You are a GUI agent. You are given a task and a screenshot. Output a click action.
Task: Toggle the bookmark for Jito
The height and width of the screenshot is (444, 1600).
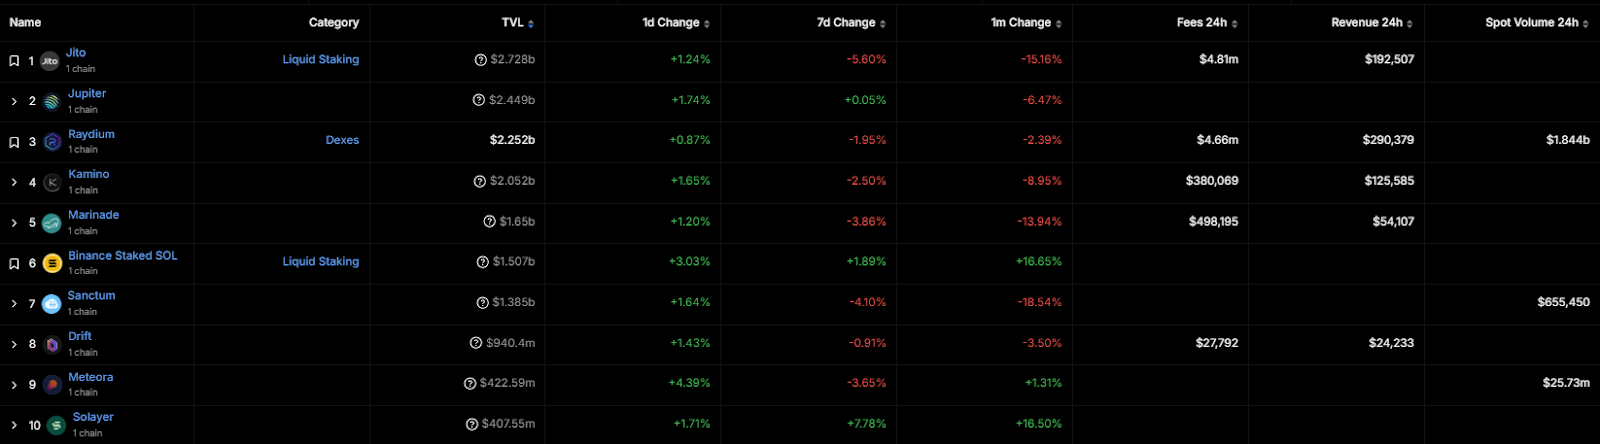pyautogui.click(x=14, y=61)
